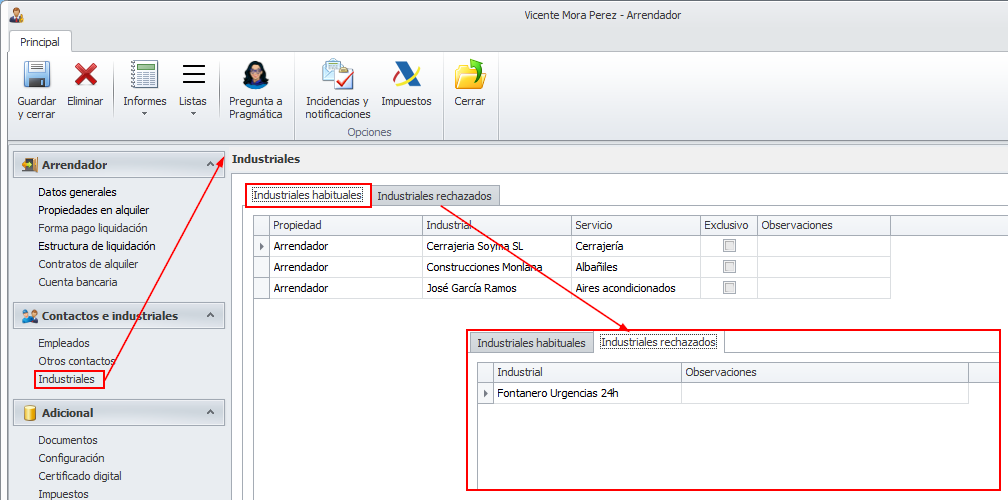Screen dimensions: 1008x500
Task: Click Observaciones column header in habituales grid
Action: pyautogui.click(x=824, y=225)
